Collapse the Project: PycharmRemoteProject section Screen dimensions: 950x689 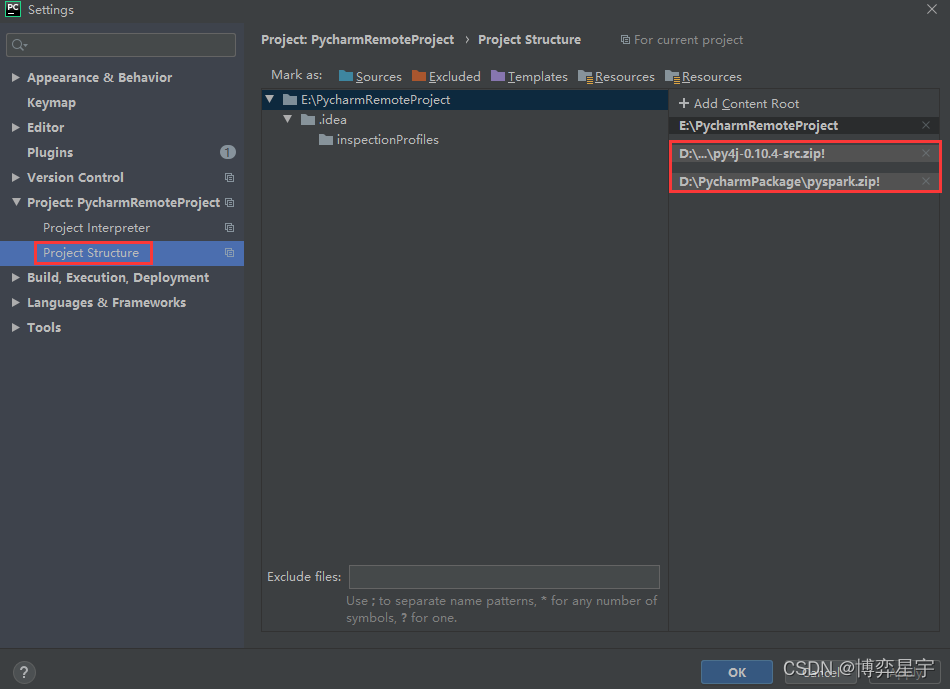coord(16,202)
